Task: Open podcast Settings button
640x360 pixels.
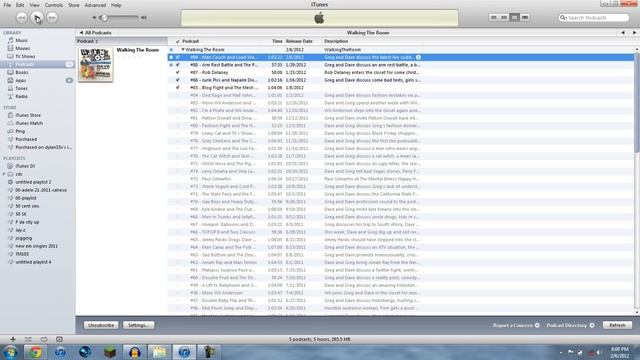Action: [x=138, y=325]
